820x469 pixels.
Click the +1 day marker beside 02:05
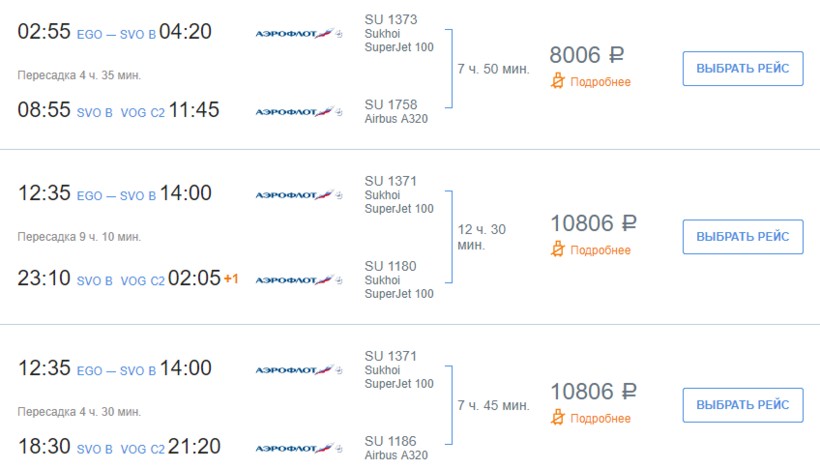231,279
